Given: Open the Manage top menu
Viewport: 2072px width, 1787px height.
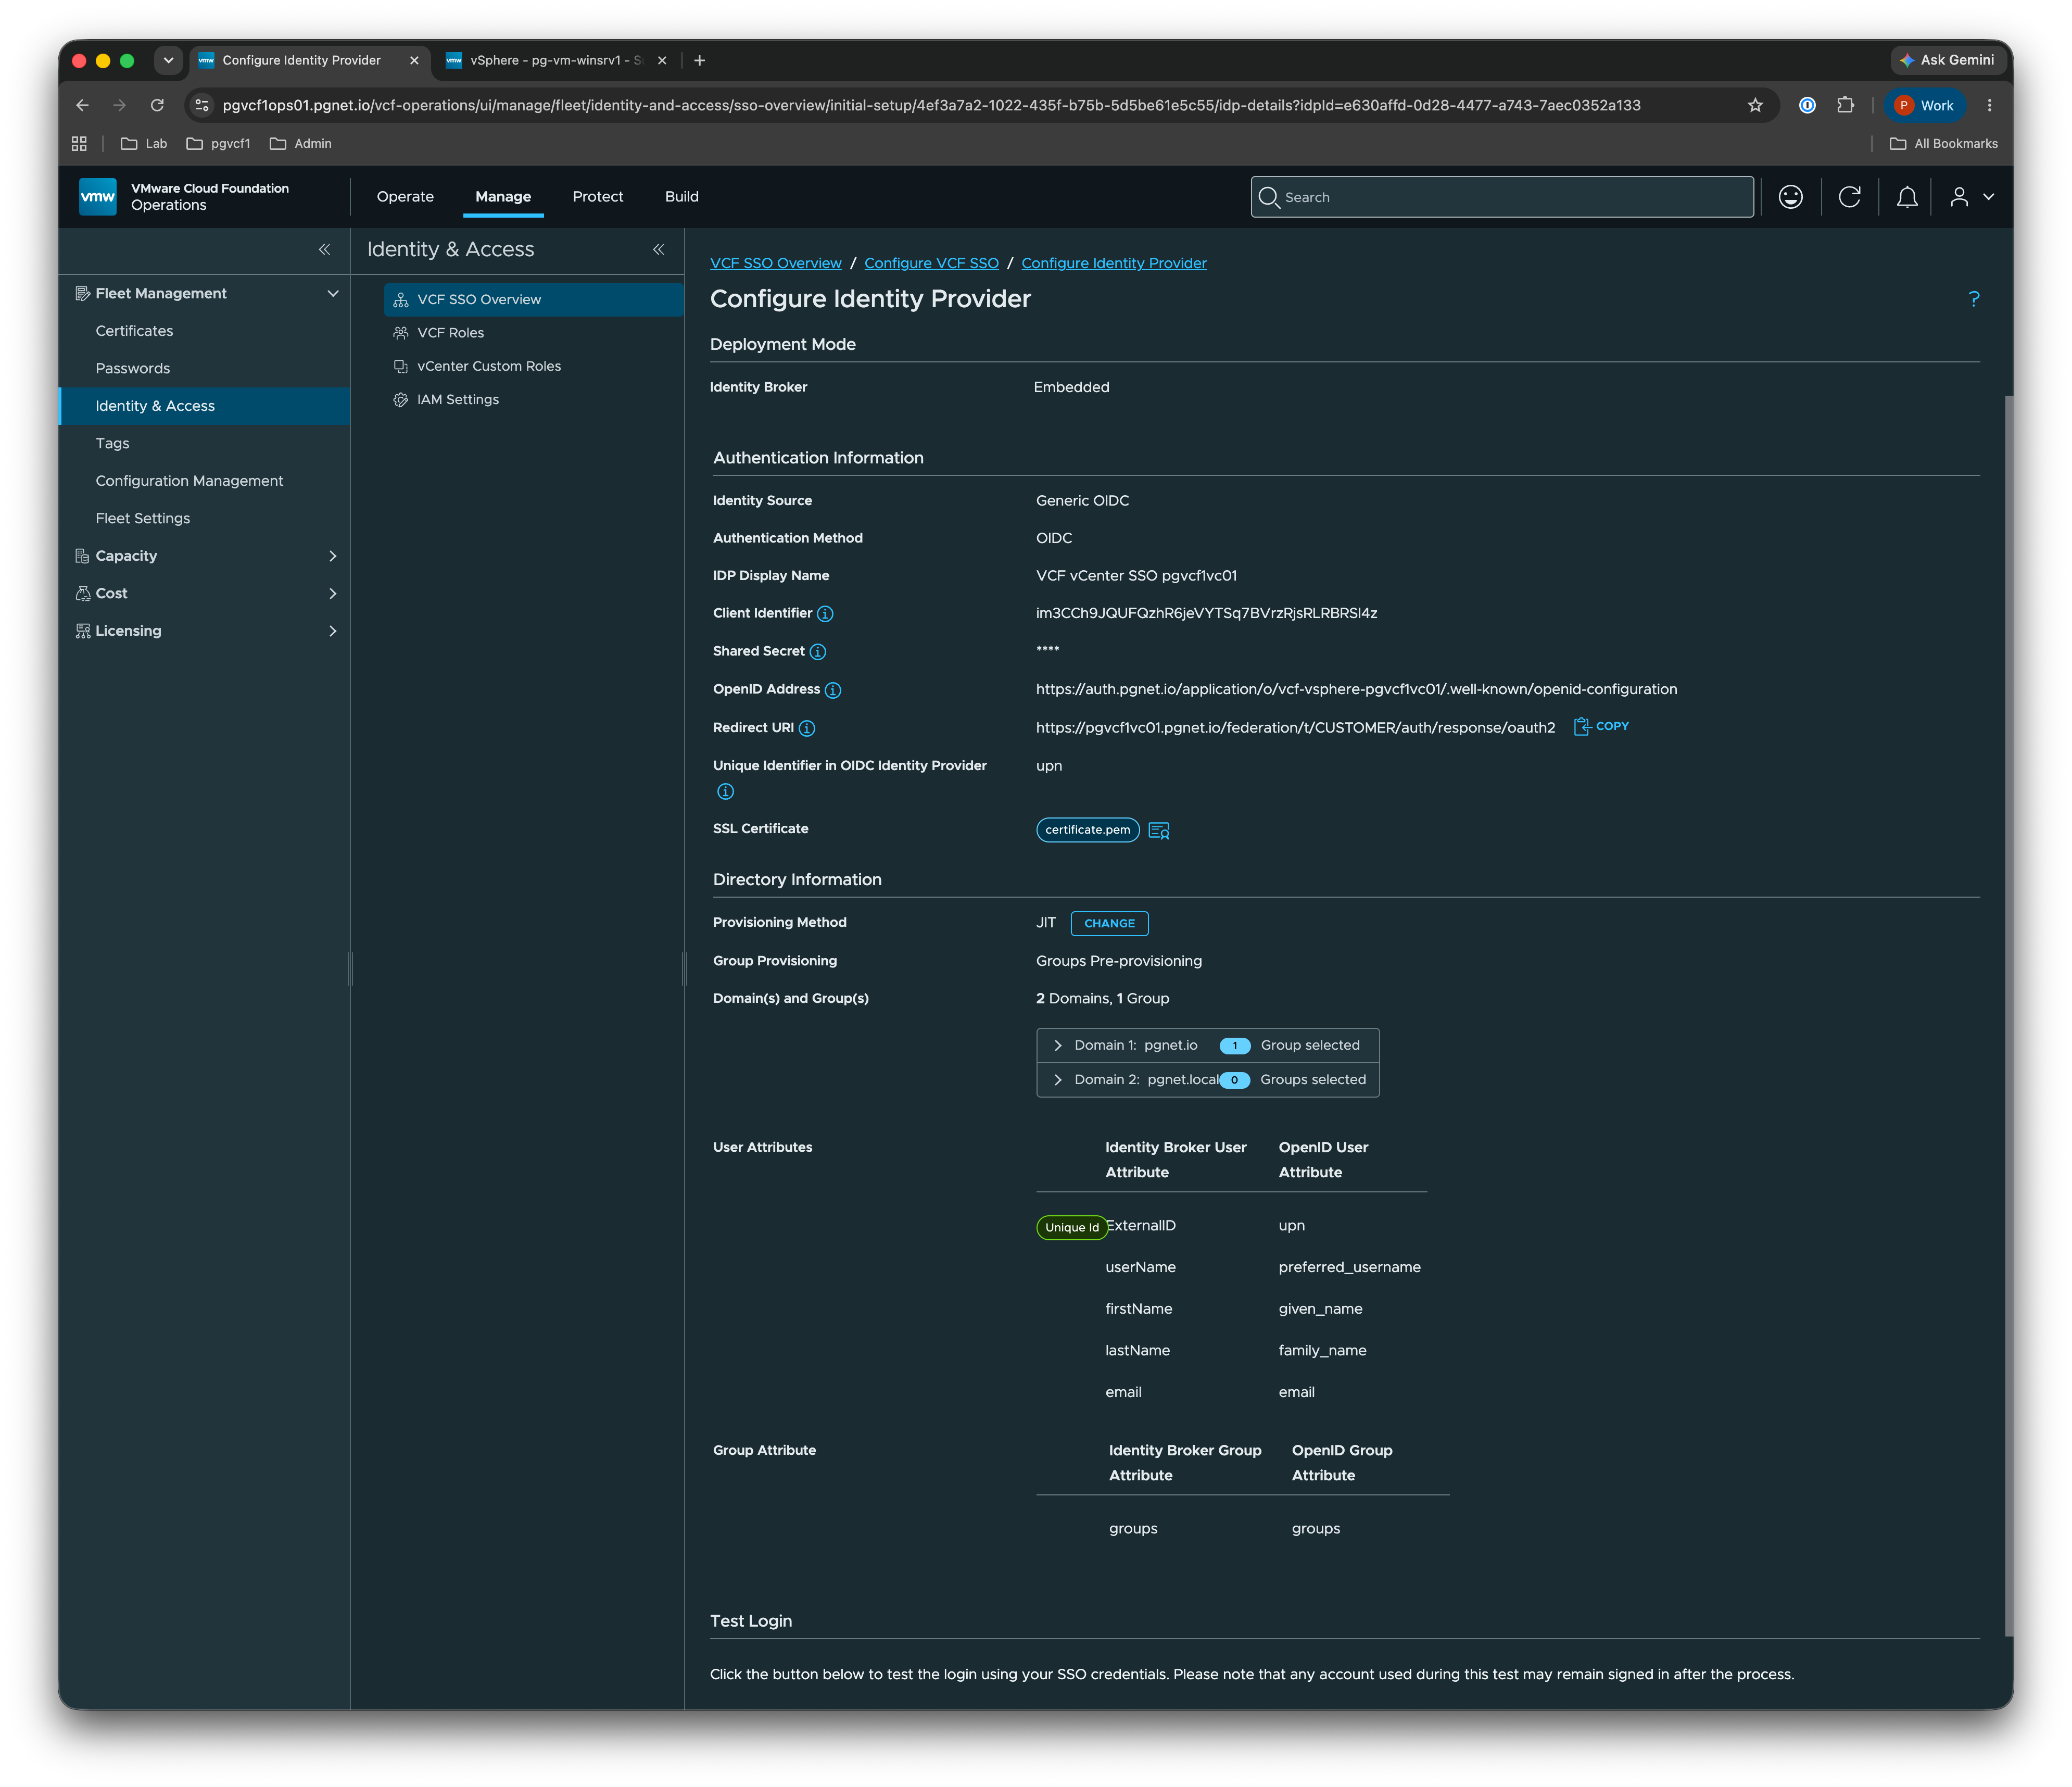Looking at the screenshot, I should click(503, 197).
